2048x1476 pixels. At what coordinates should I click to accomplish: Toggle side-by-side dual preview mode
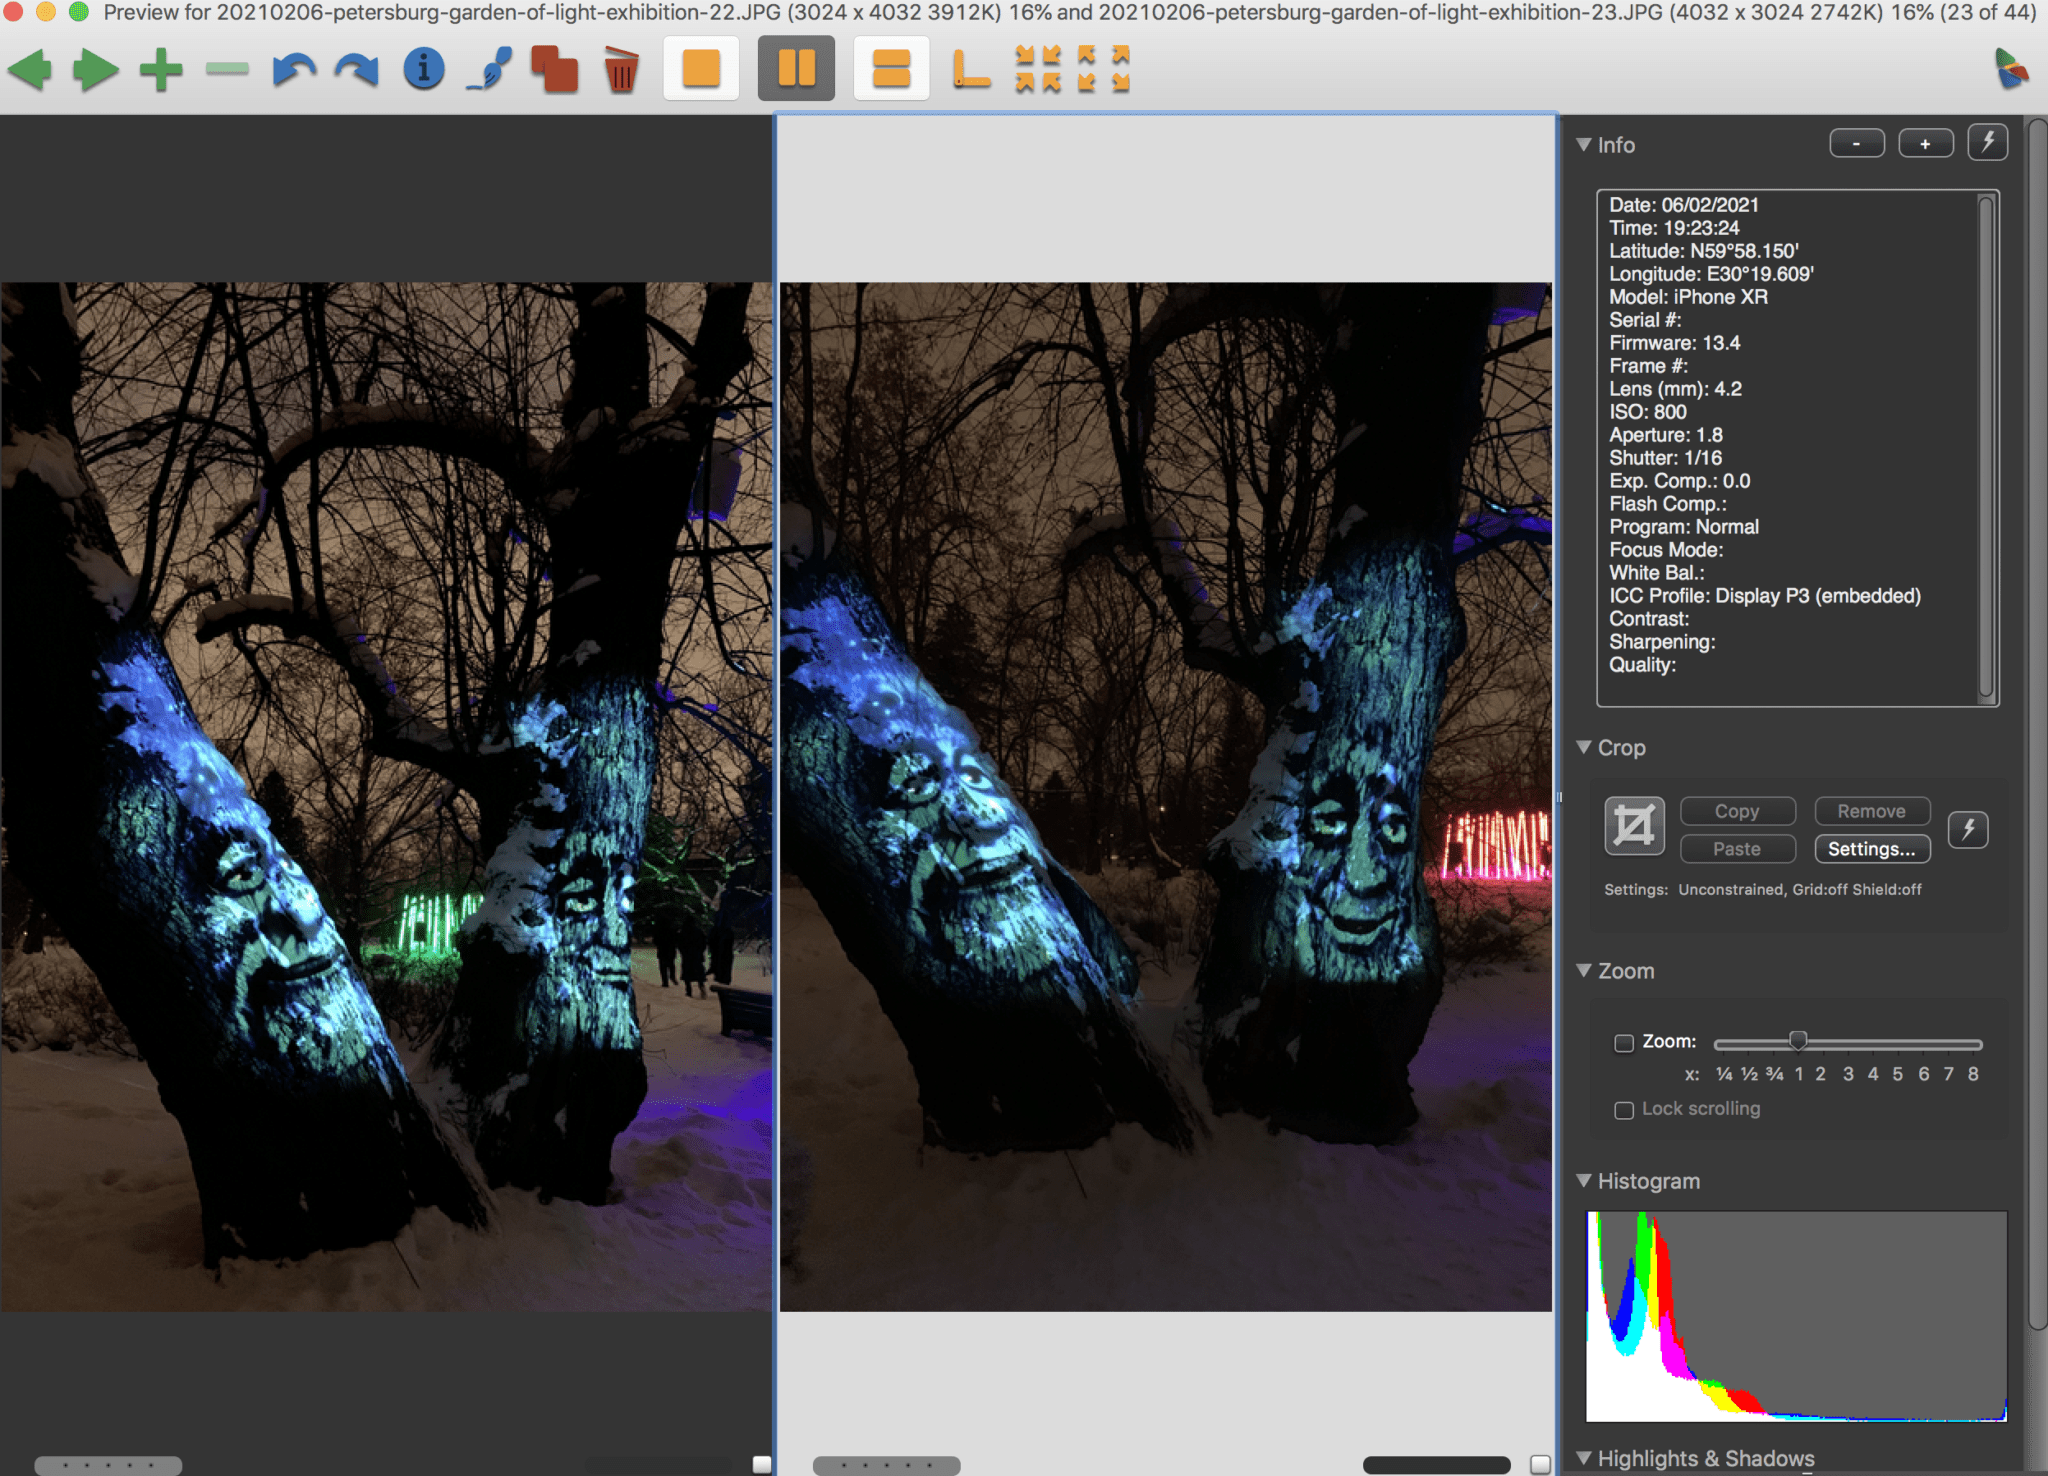pos(798,67)
